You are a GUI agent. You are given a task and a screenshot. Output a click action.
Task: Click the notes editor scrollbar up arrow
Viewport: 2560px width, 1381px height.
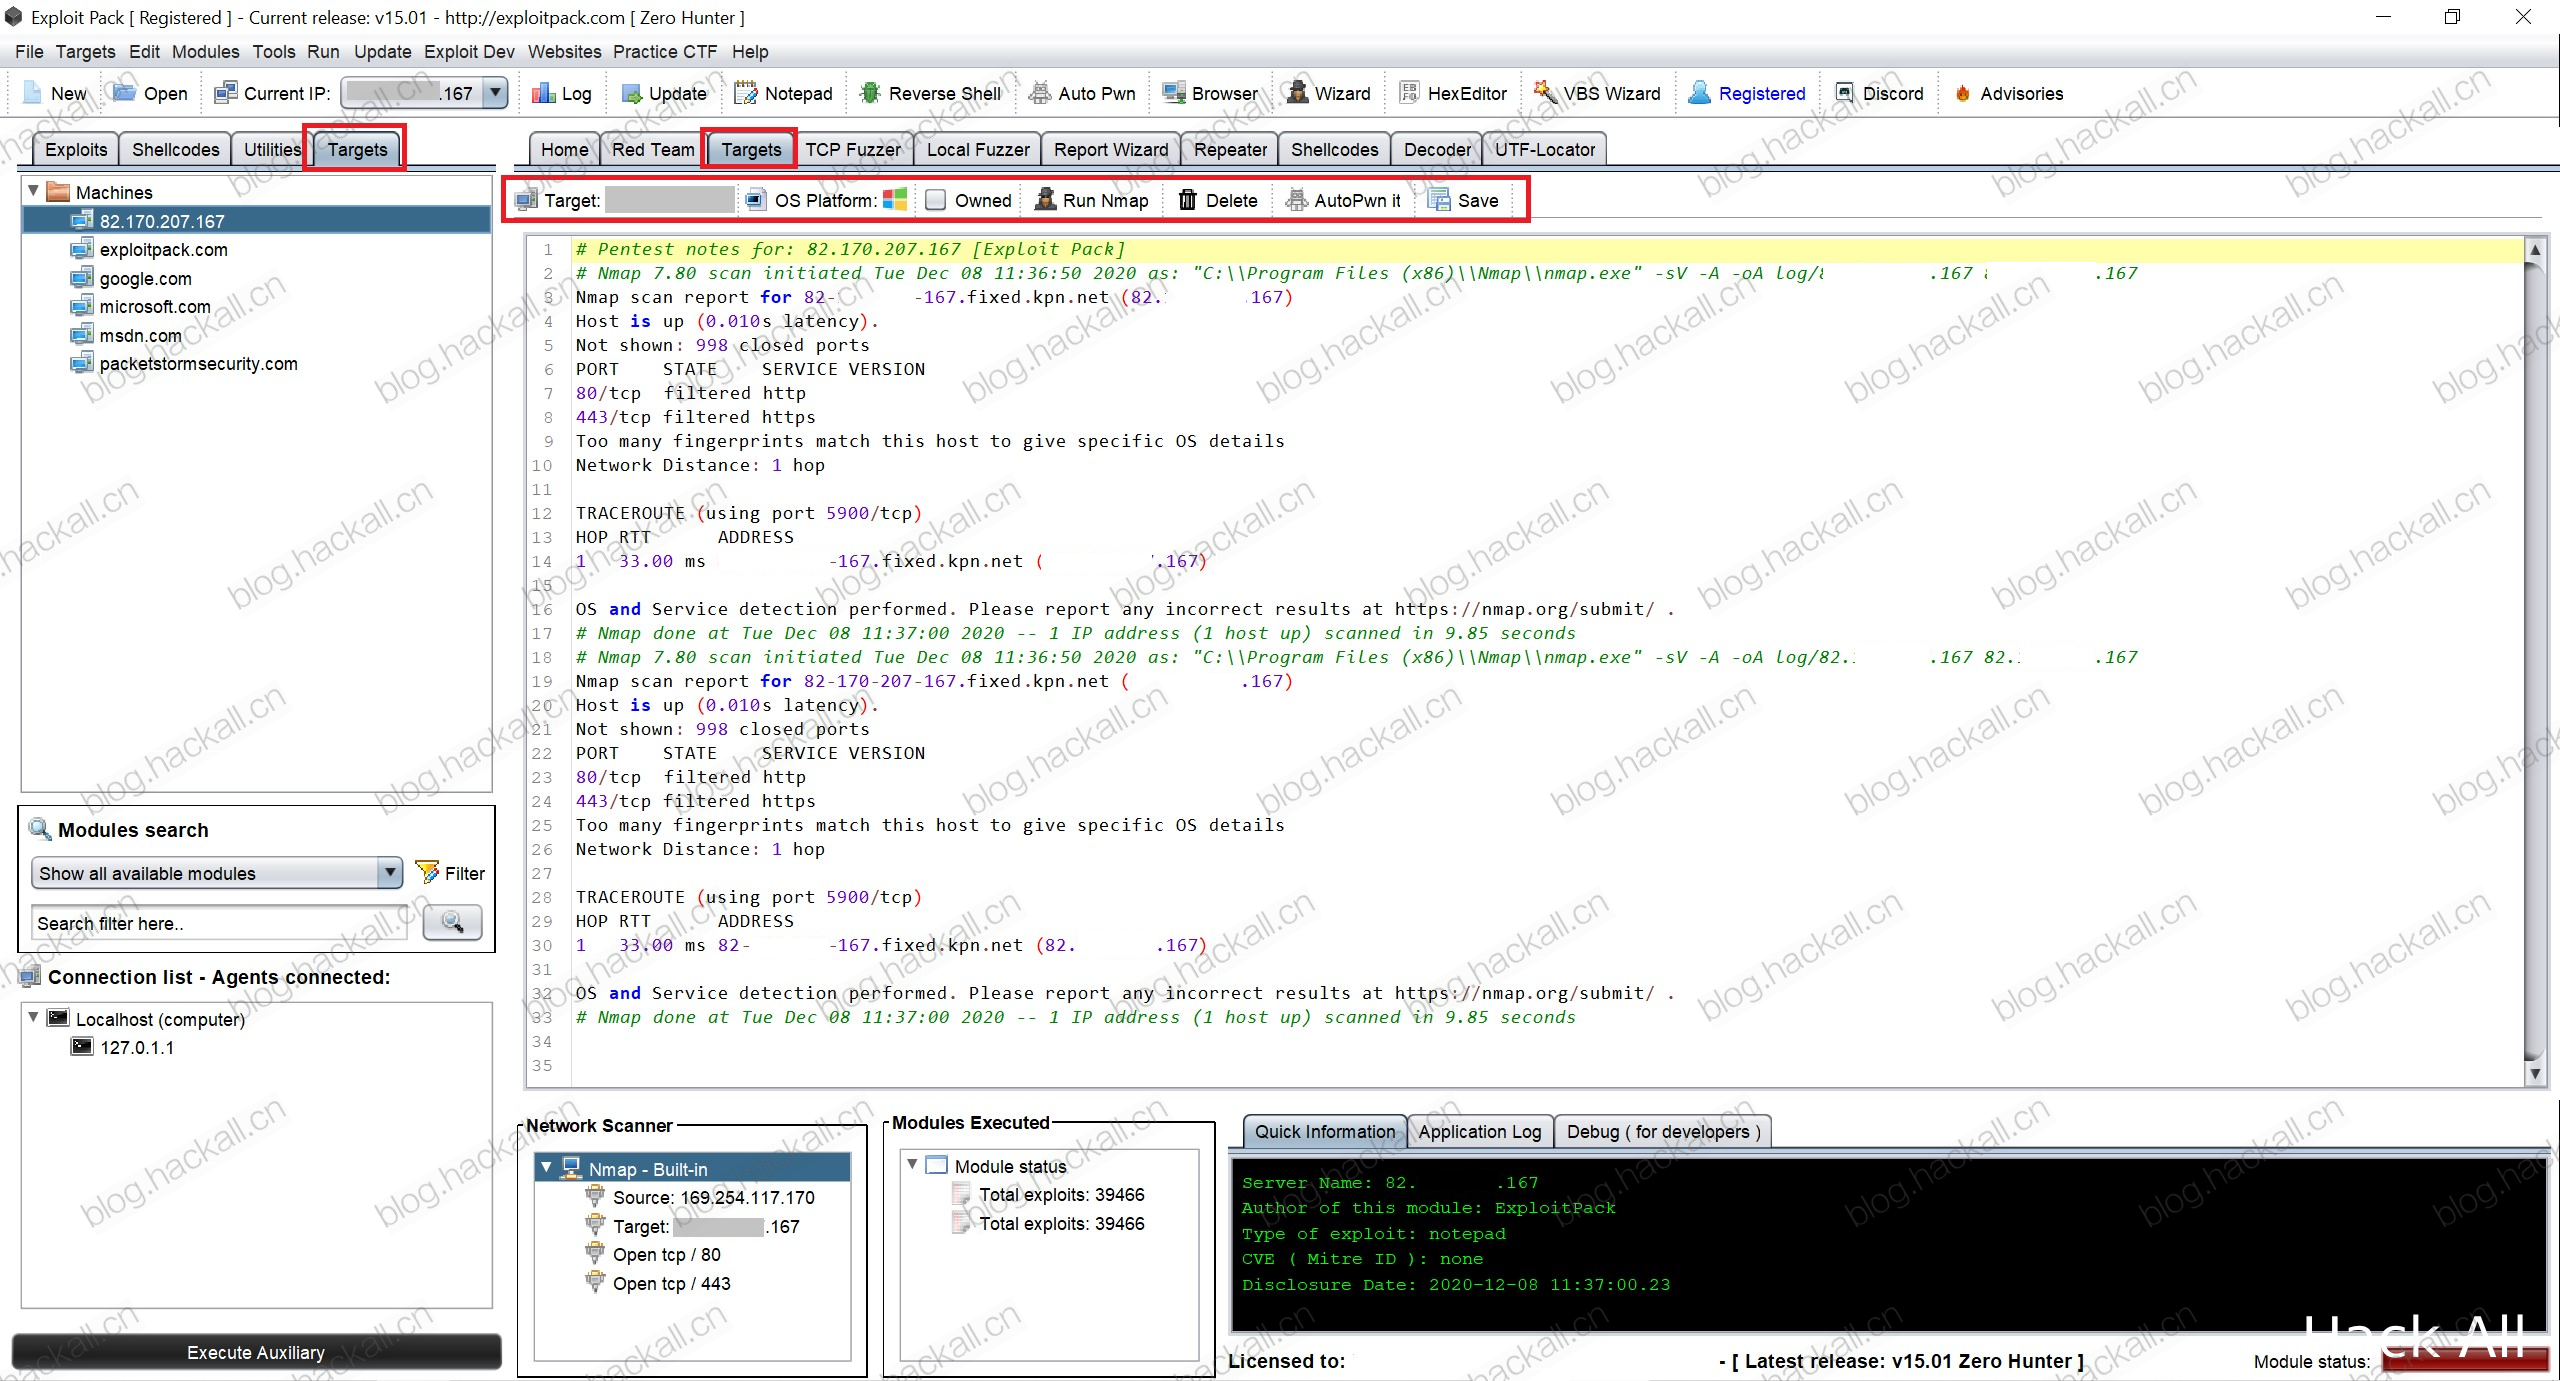2534,249
